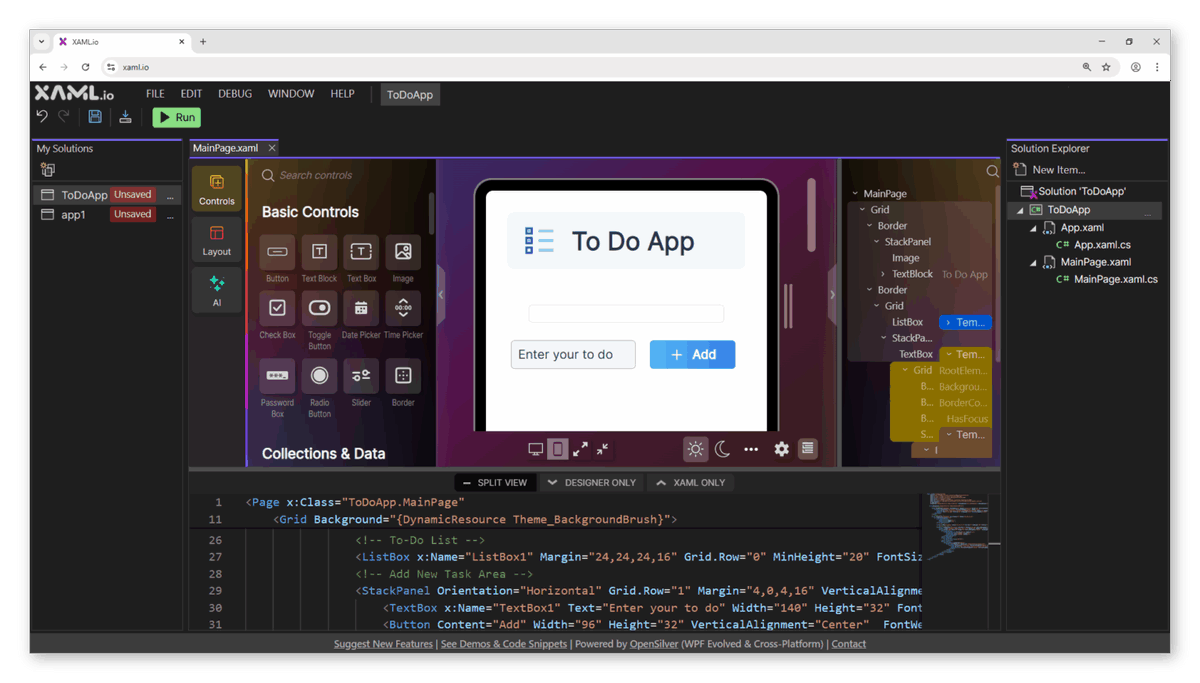Click the shrink-arrows collapse icon
The height and width of the screenshot is (683, 1200).
602,449
